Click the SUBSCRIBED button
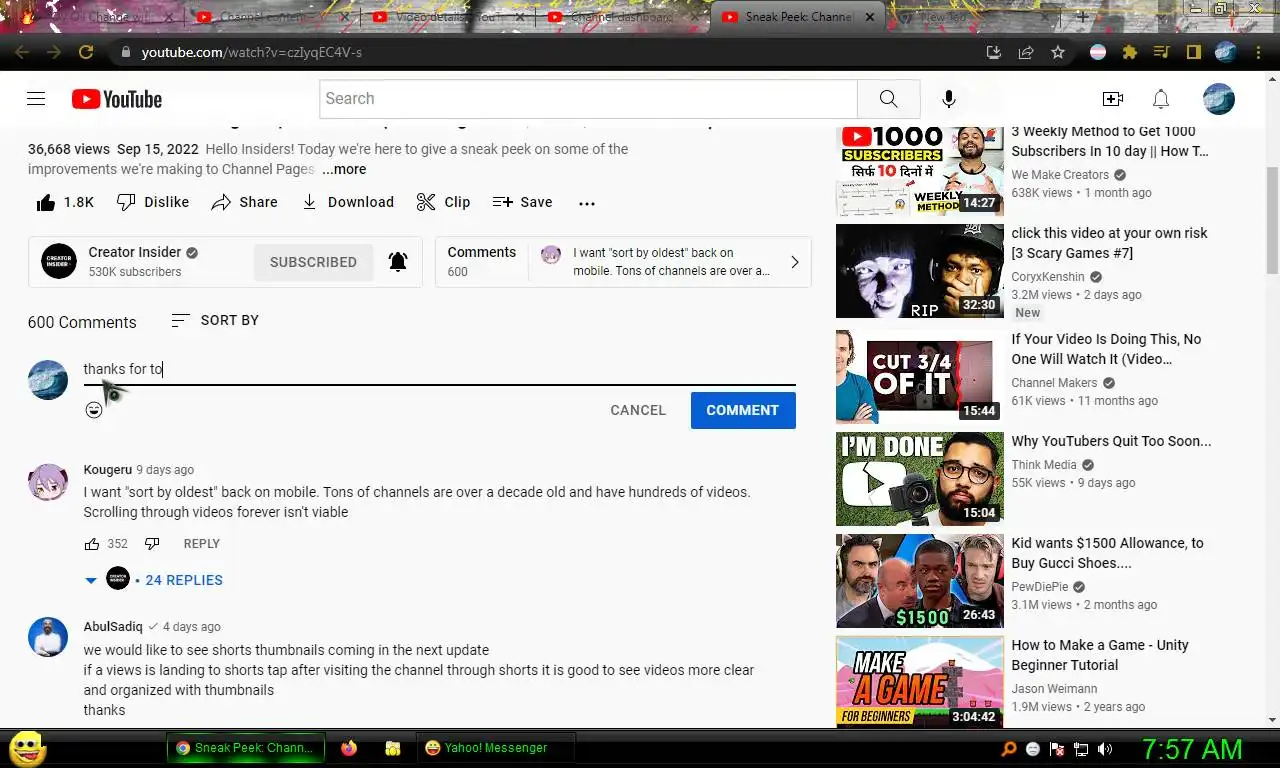 click(x=313, y=262)
